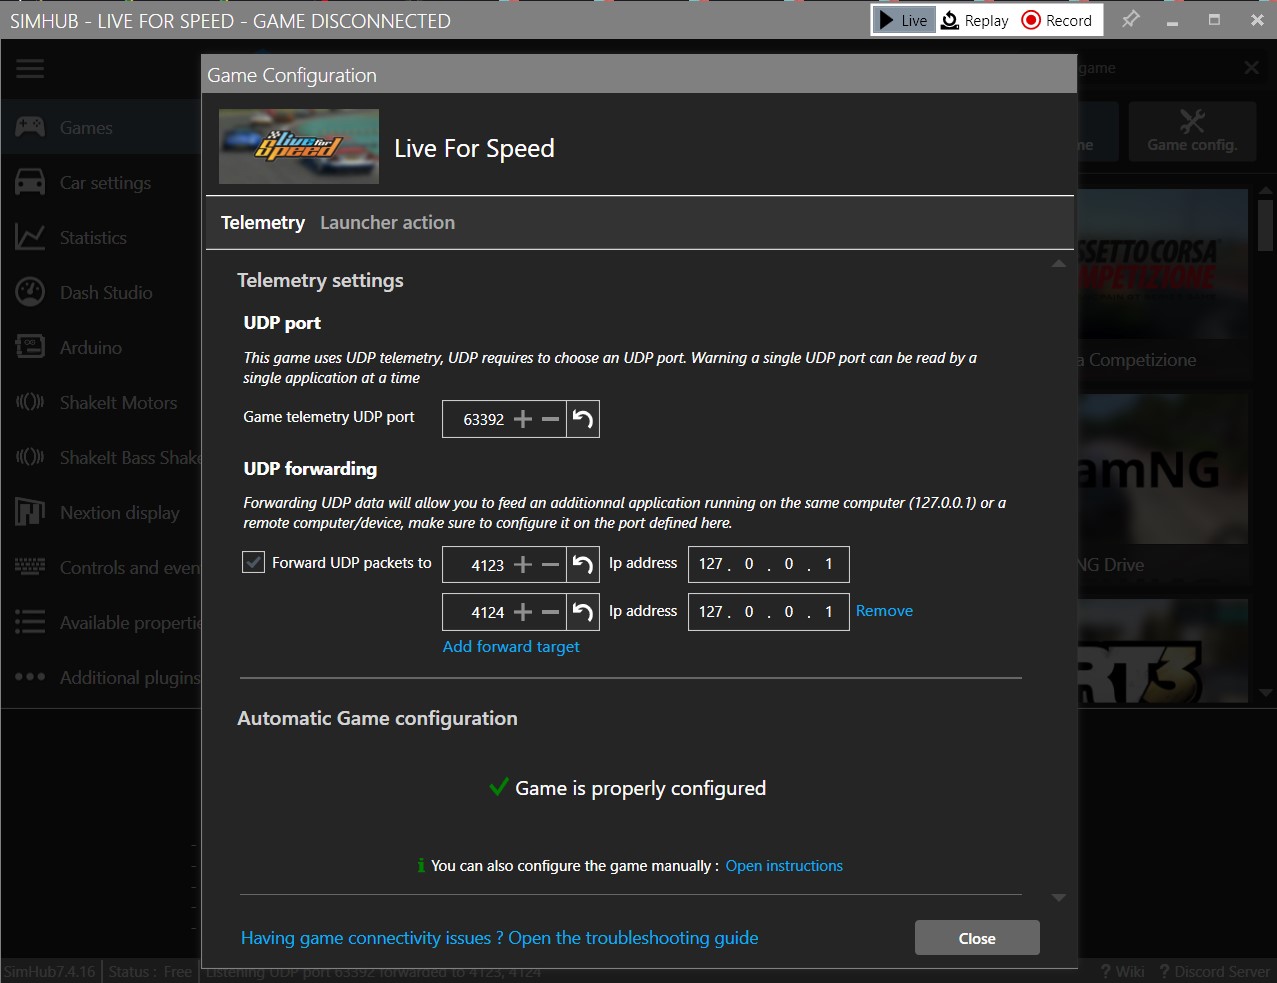This screenshot has width=1277, height=983.
Task: Click the ShakeIt Motors vibration icon
Action: tap(30, 402)
